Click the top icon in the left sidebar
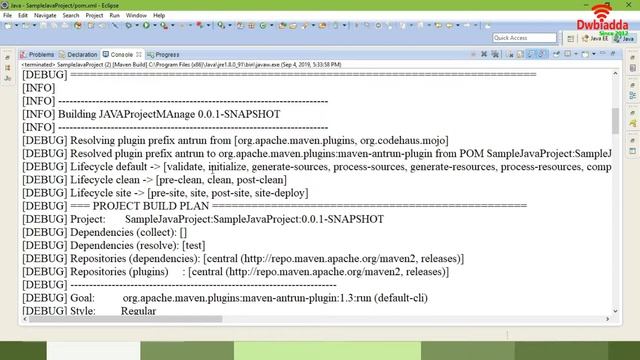640x360 pixels. point(7,58)
